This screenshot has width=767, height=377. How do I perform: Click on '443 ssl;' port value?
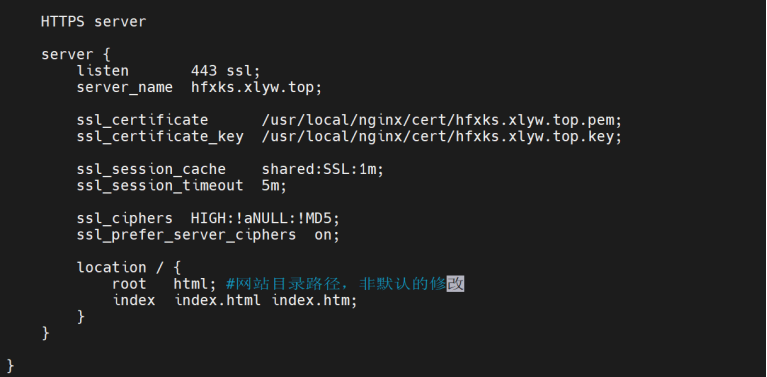226,71
